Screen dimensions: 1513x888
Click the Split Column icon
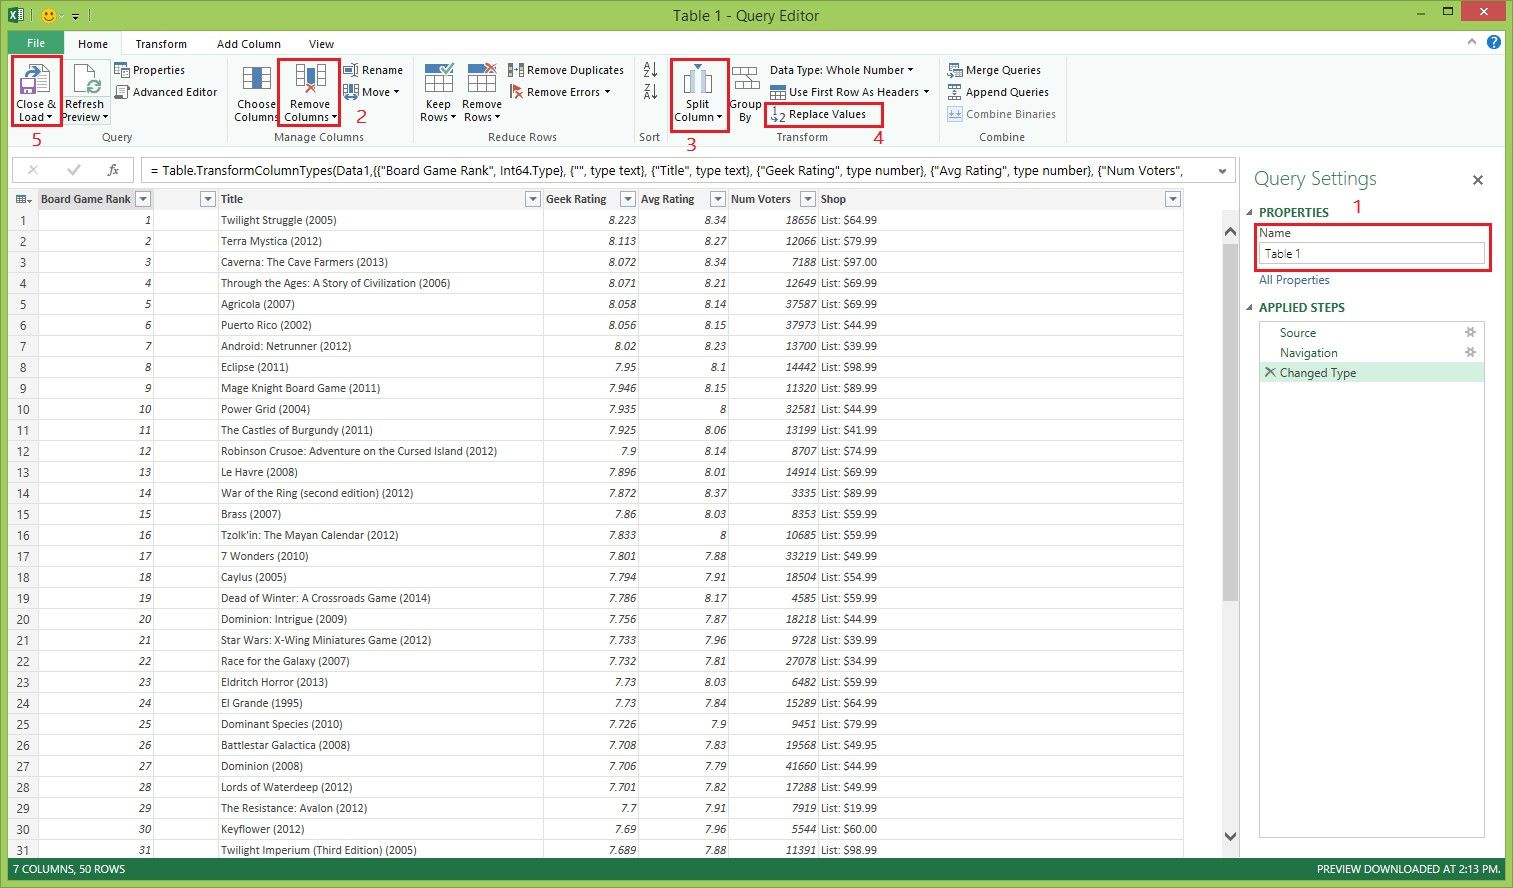(697, 80)
